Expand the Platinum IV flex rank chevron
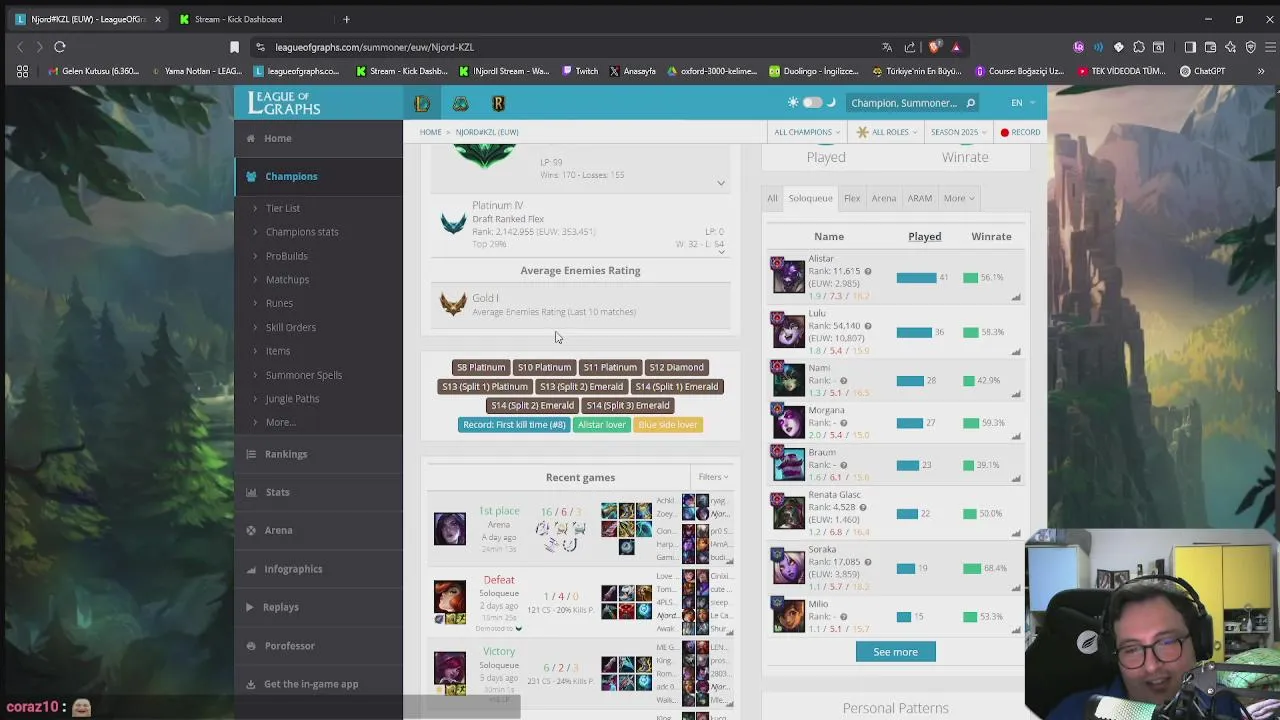Screen dimensions: 1280x720 pos(721,251)
